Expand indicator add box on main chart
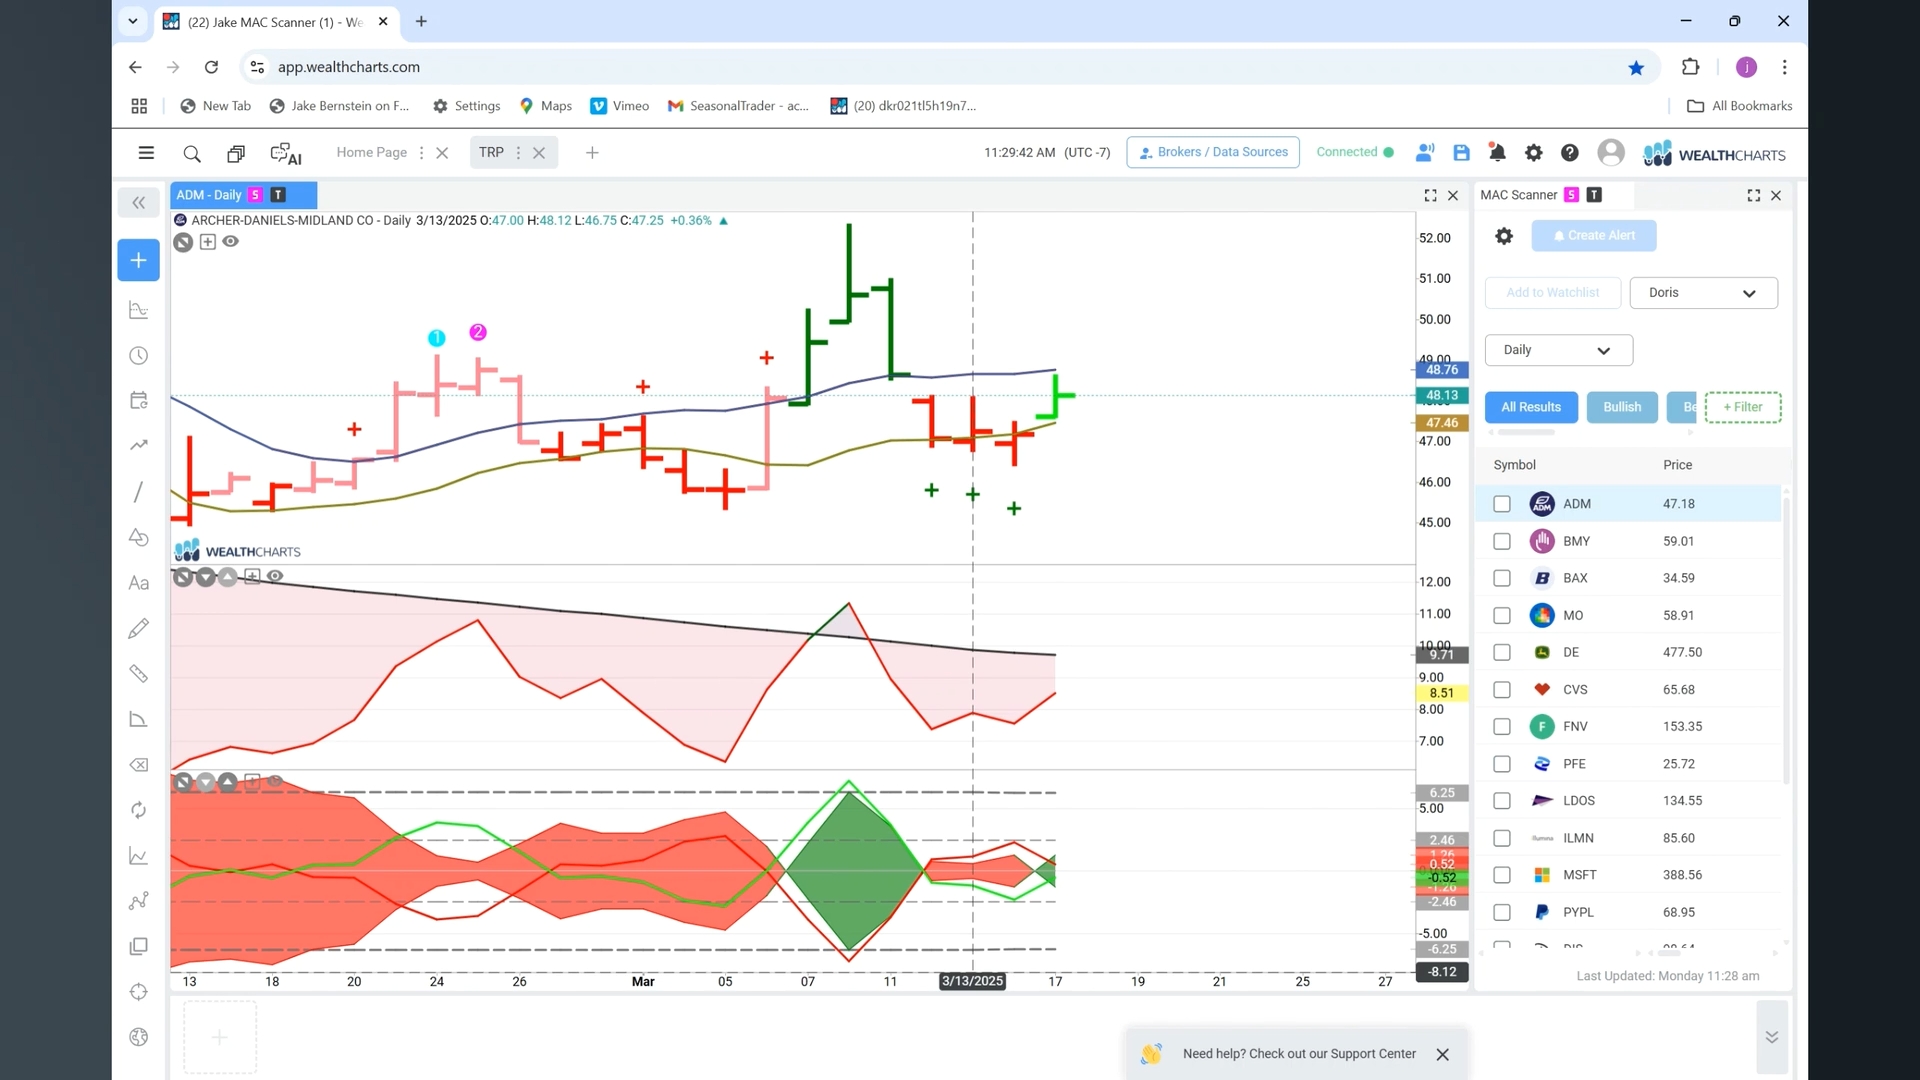This screenshot has width=1920, height=1080. (x=208, y=241)
